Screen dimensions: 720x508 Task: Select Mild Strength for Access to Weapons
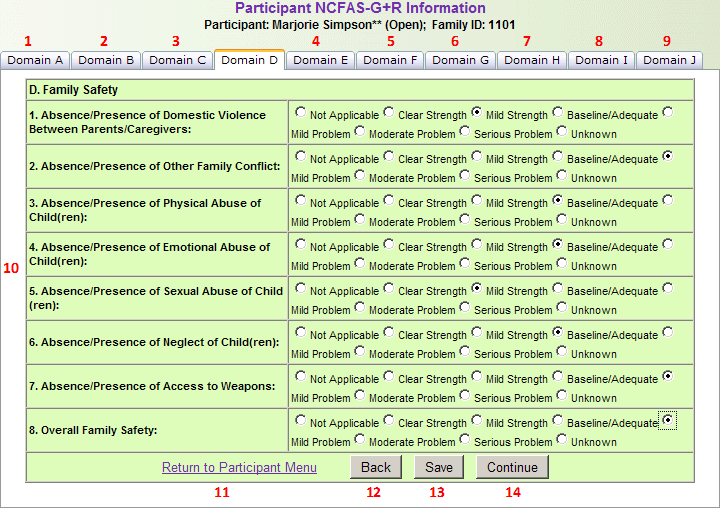(x=476, y=377)
